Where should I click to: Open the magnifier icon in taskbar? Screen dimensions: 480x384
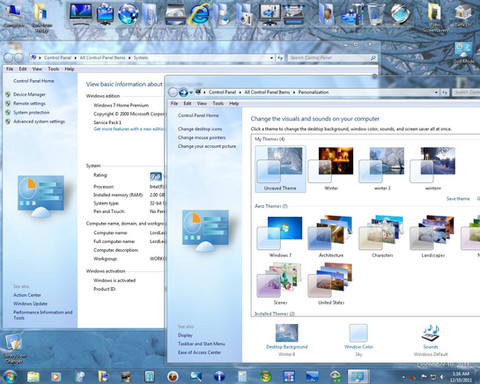coord(196,377)
